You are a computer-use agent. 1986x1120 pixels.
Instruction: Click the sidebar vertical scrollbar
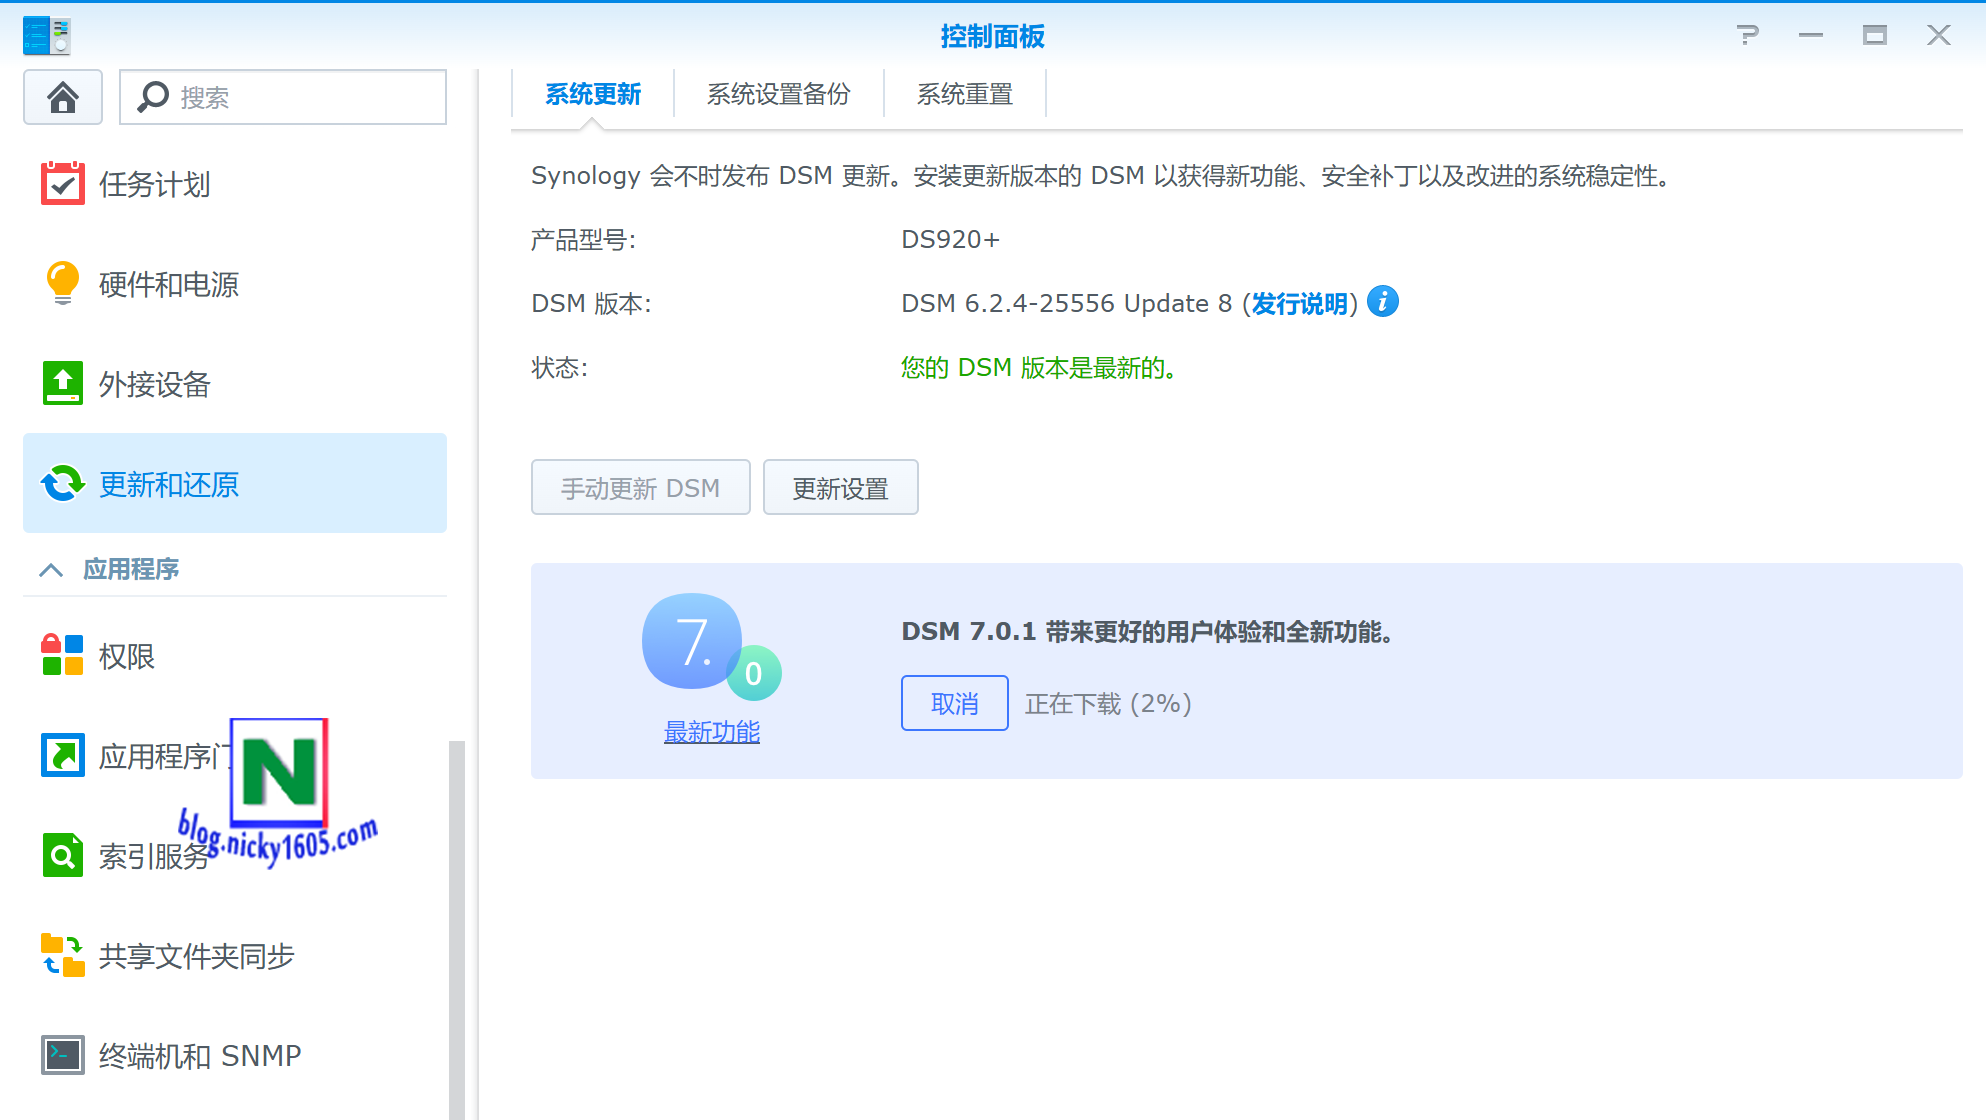click(x=457, y=930)
